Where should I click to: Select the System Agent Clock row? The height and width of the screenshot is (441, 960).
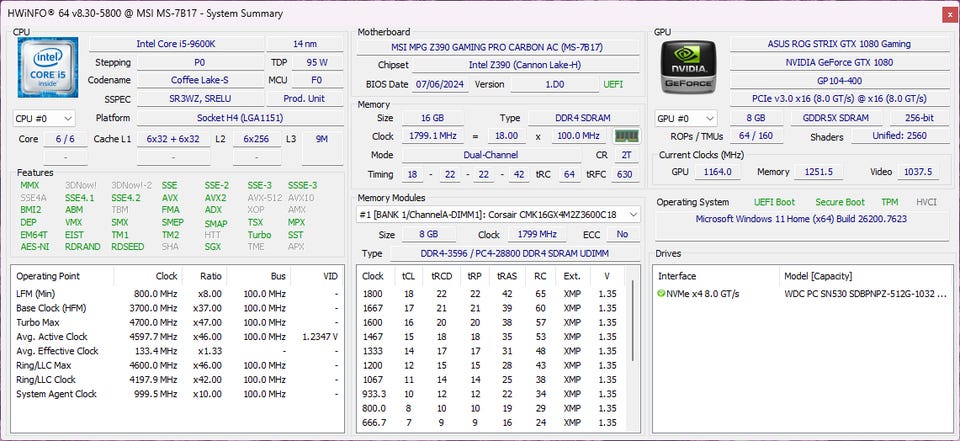178,394
